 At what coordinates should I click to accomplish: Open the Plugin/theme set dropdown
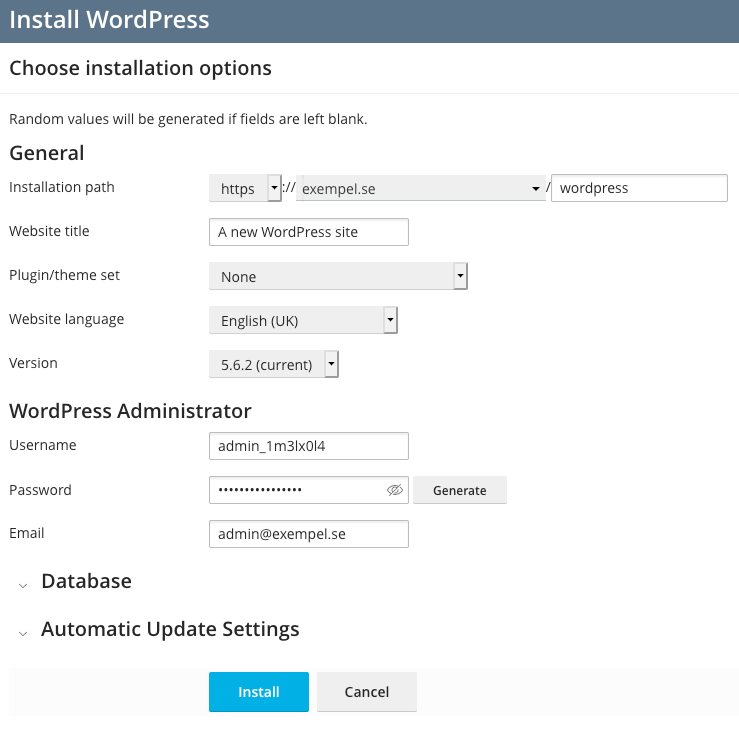[x=338, y=276]
